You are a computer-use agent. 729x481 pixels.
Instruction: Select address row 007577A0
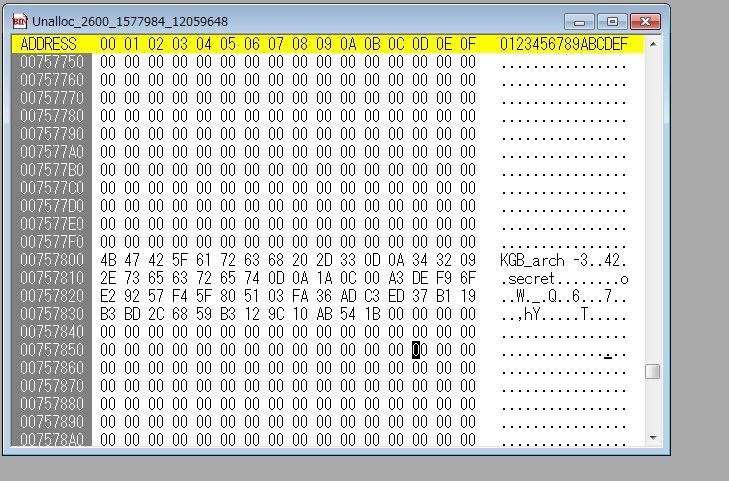(x=52, y=152)
